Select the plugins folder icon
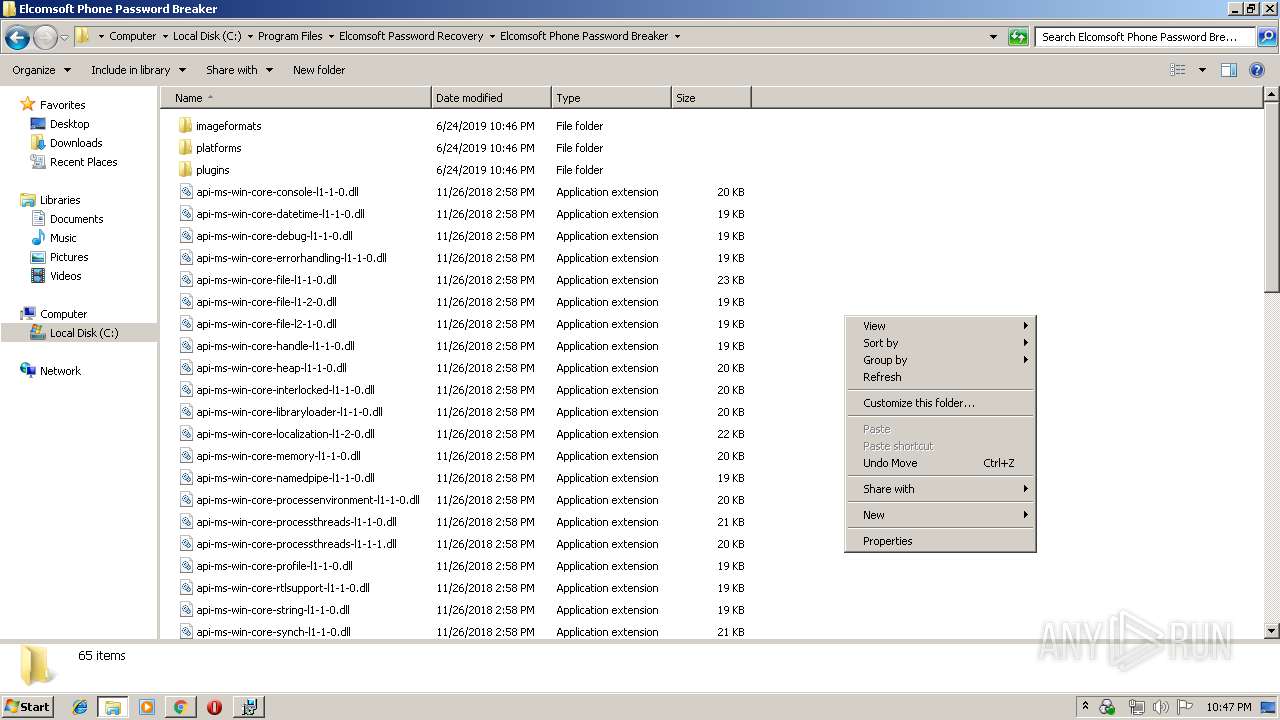This screenshot has height=720, width=1280. (185, 170)
